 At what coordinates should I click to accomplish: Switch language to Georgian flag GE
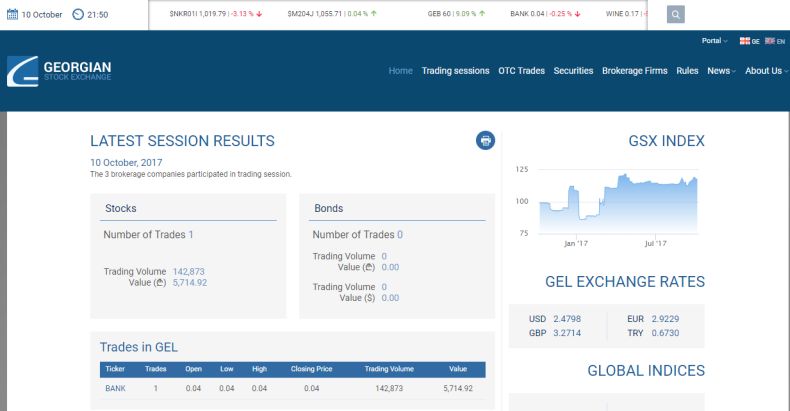point(749,41)
